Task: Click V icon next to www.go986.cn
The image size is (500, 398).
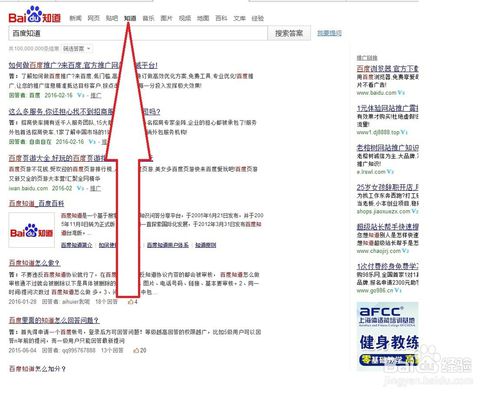Action: click(x=398, y=291)
